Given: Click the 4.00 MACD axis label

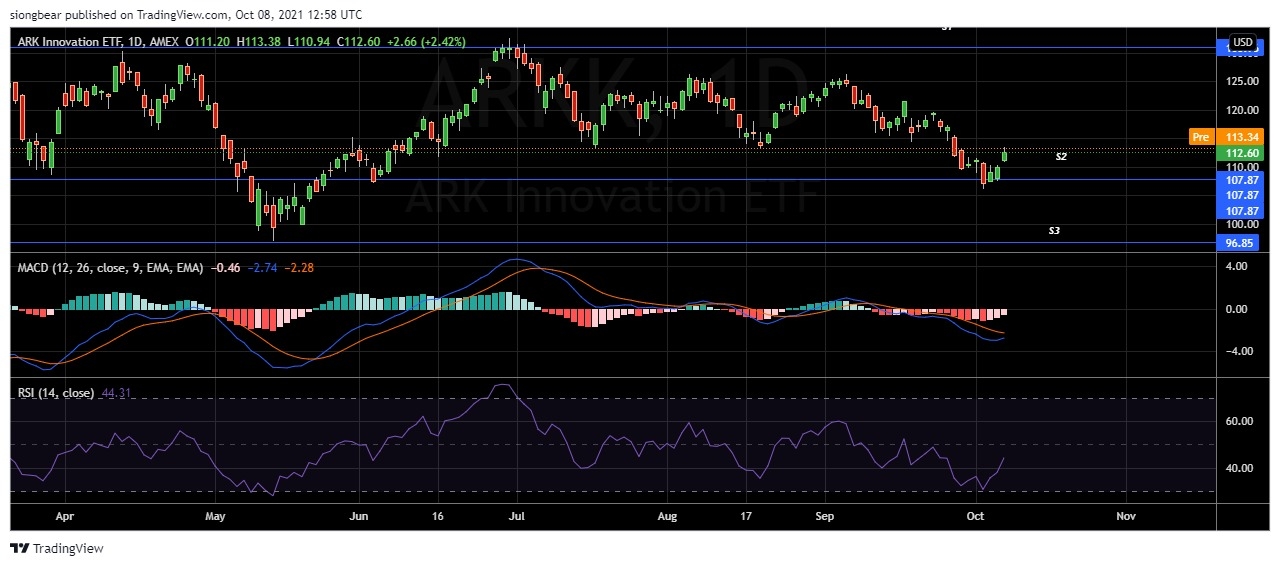Looking at the screenshot, I should coord(1238,267).
